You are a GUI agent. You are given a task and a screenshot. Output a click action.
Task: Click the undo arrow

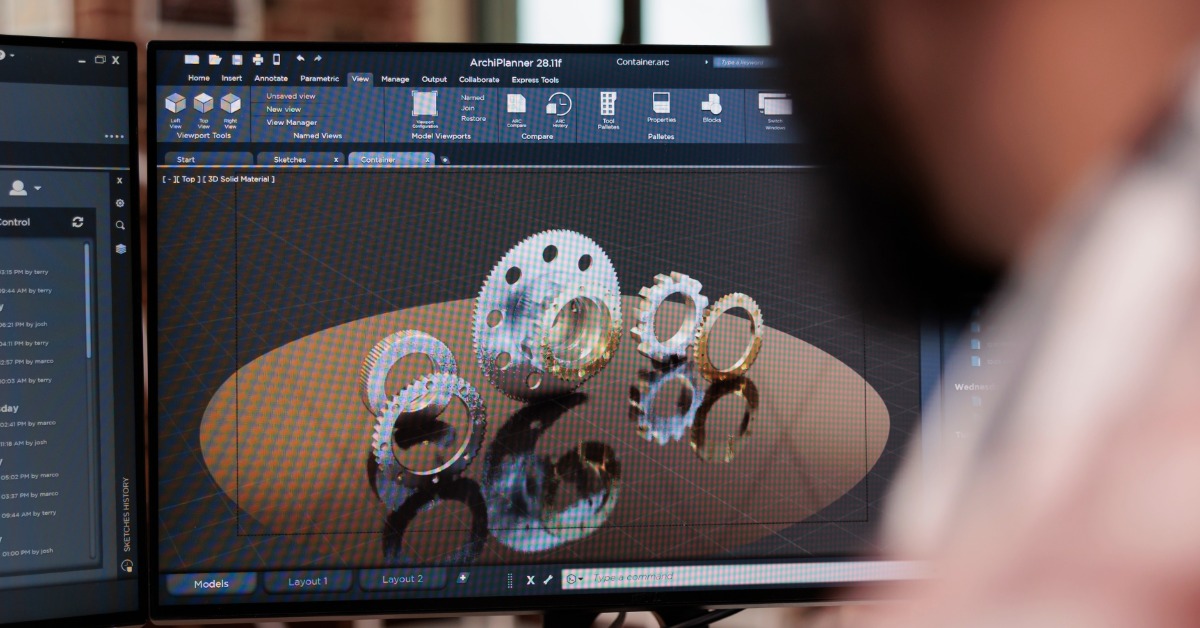click(300, 59)
